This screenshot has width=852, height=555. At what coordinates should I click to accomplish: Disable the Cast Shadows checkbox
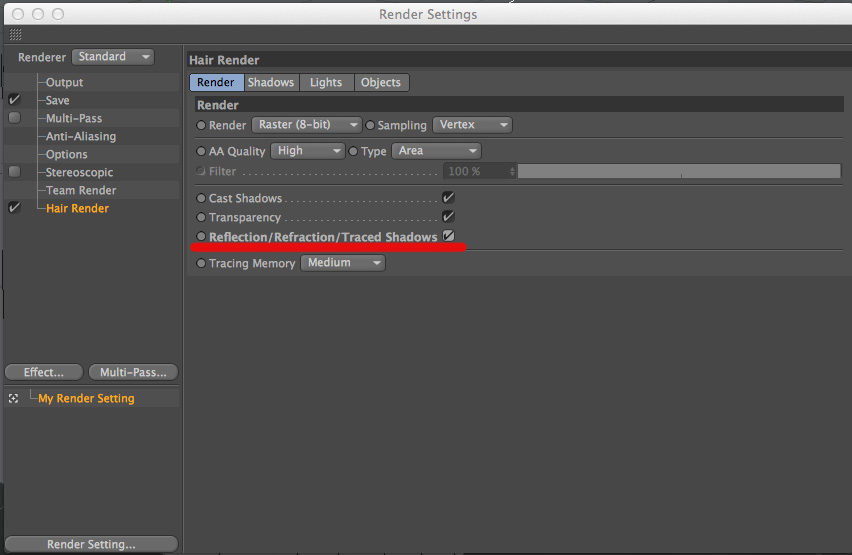click(448, 198)
